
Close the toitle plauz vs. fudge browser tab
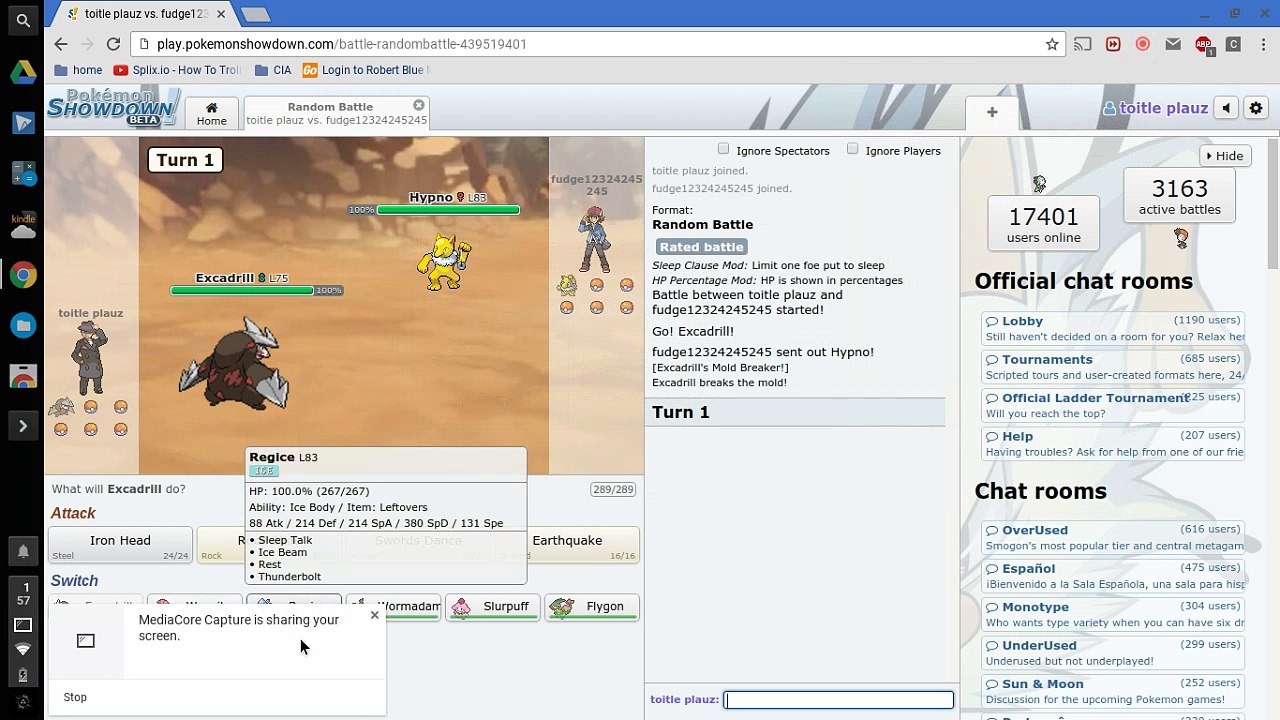[221, 14]
